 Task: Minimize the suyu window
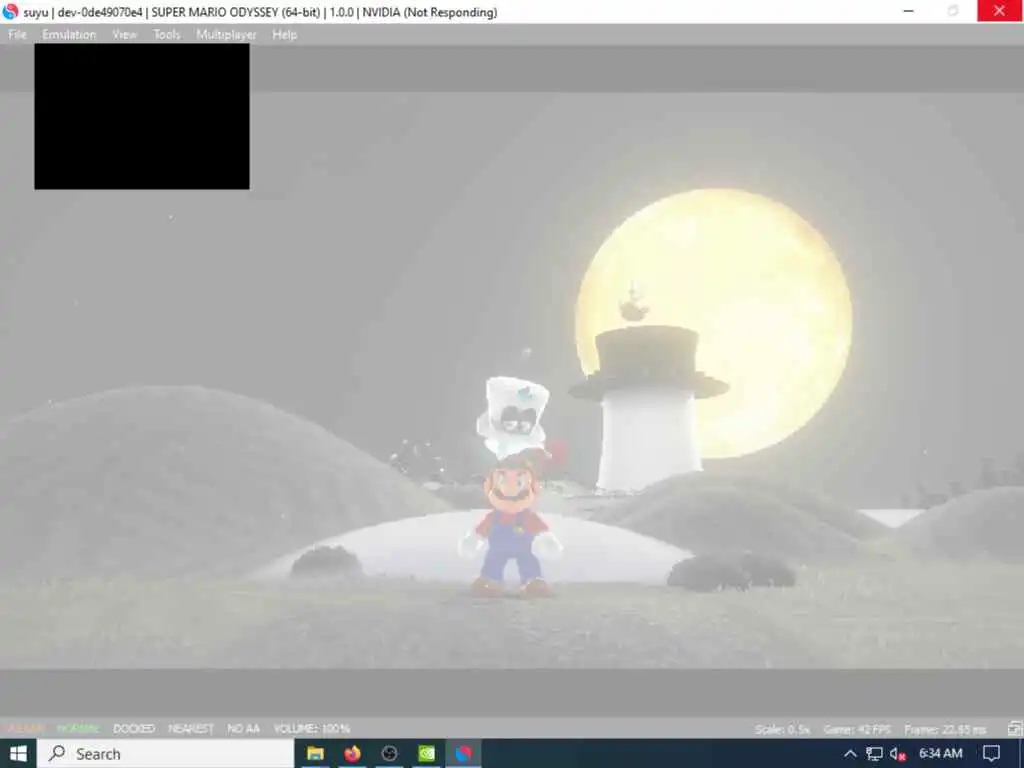click(x=908, y=10)
